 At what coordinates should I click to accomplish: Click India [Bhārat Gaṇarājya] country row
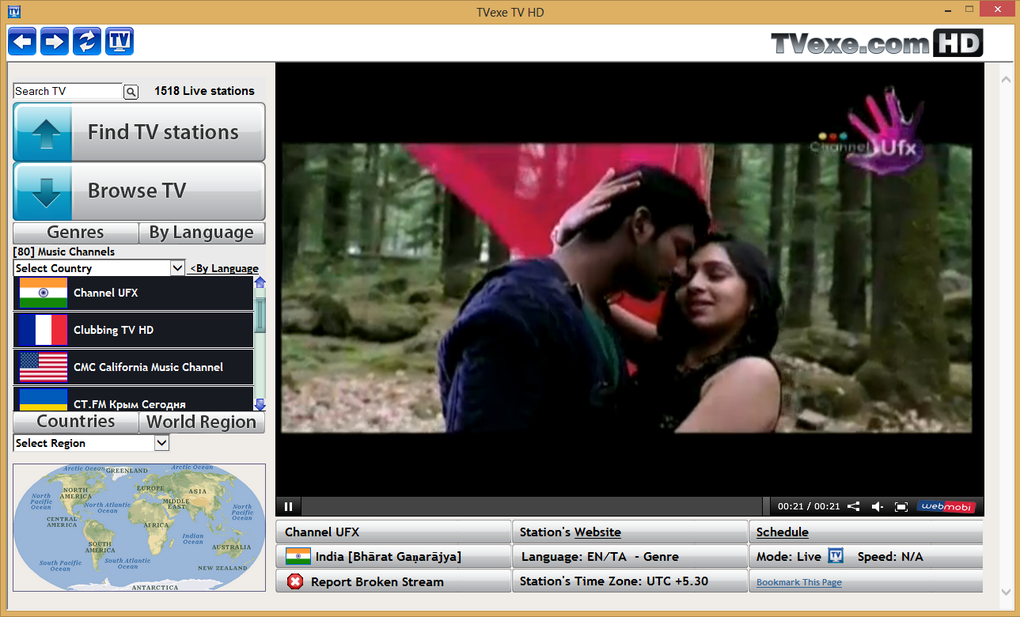pyautogui.click(x=394, y=556)
